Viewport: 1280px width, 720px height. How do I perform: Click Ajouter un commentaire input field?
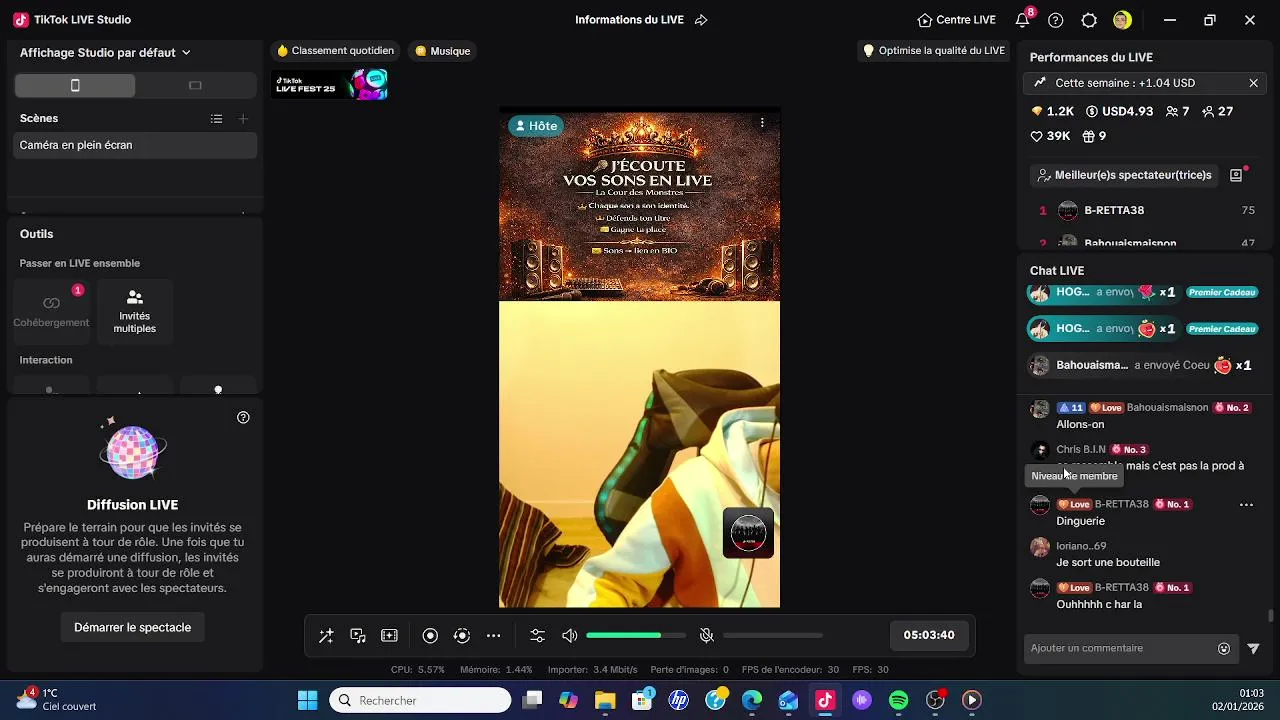coord(1120,648)
